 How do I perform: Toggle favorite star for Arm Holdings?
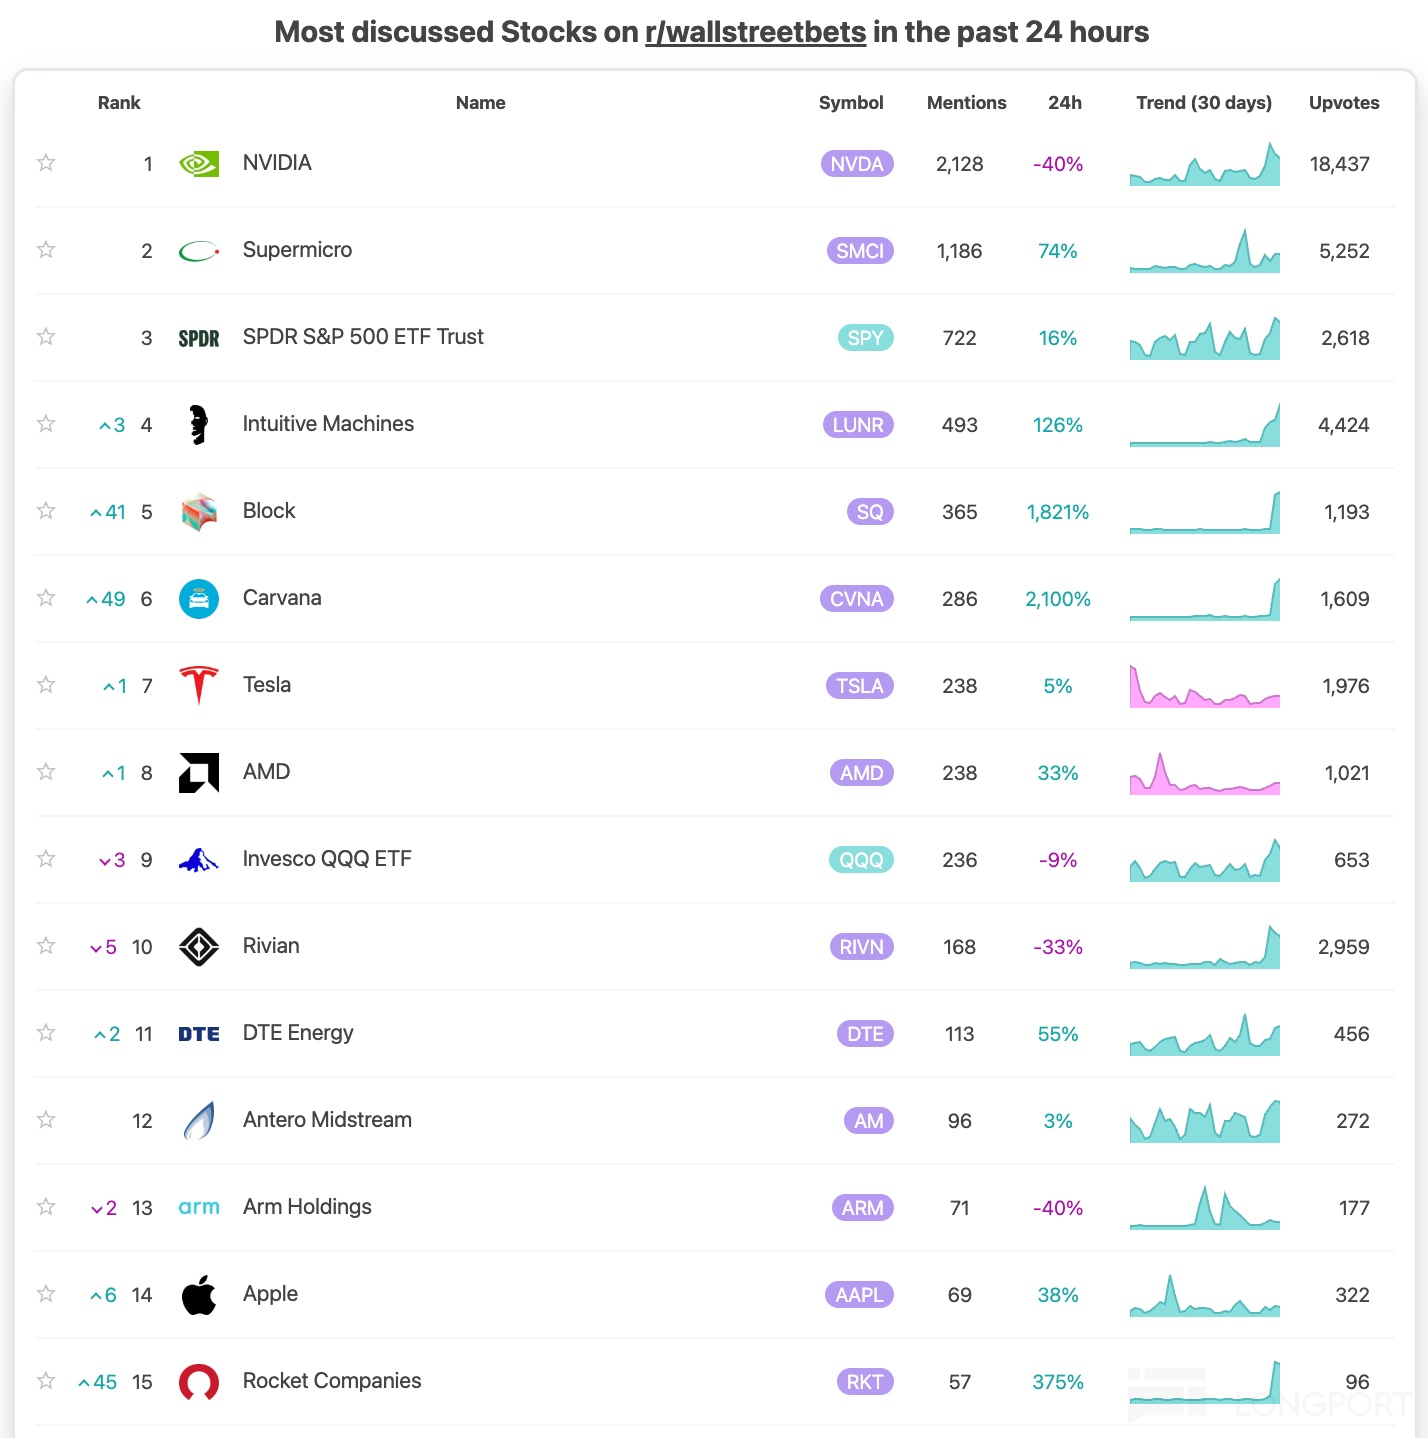[x=46, y=1207]
